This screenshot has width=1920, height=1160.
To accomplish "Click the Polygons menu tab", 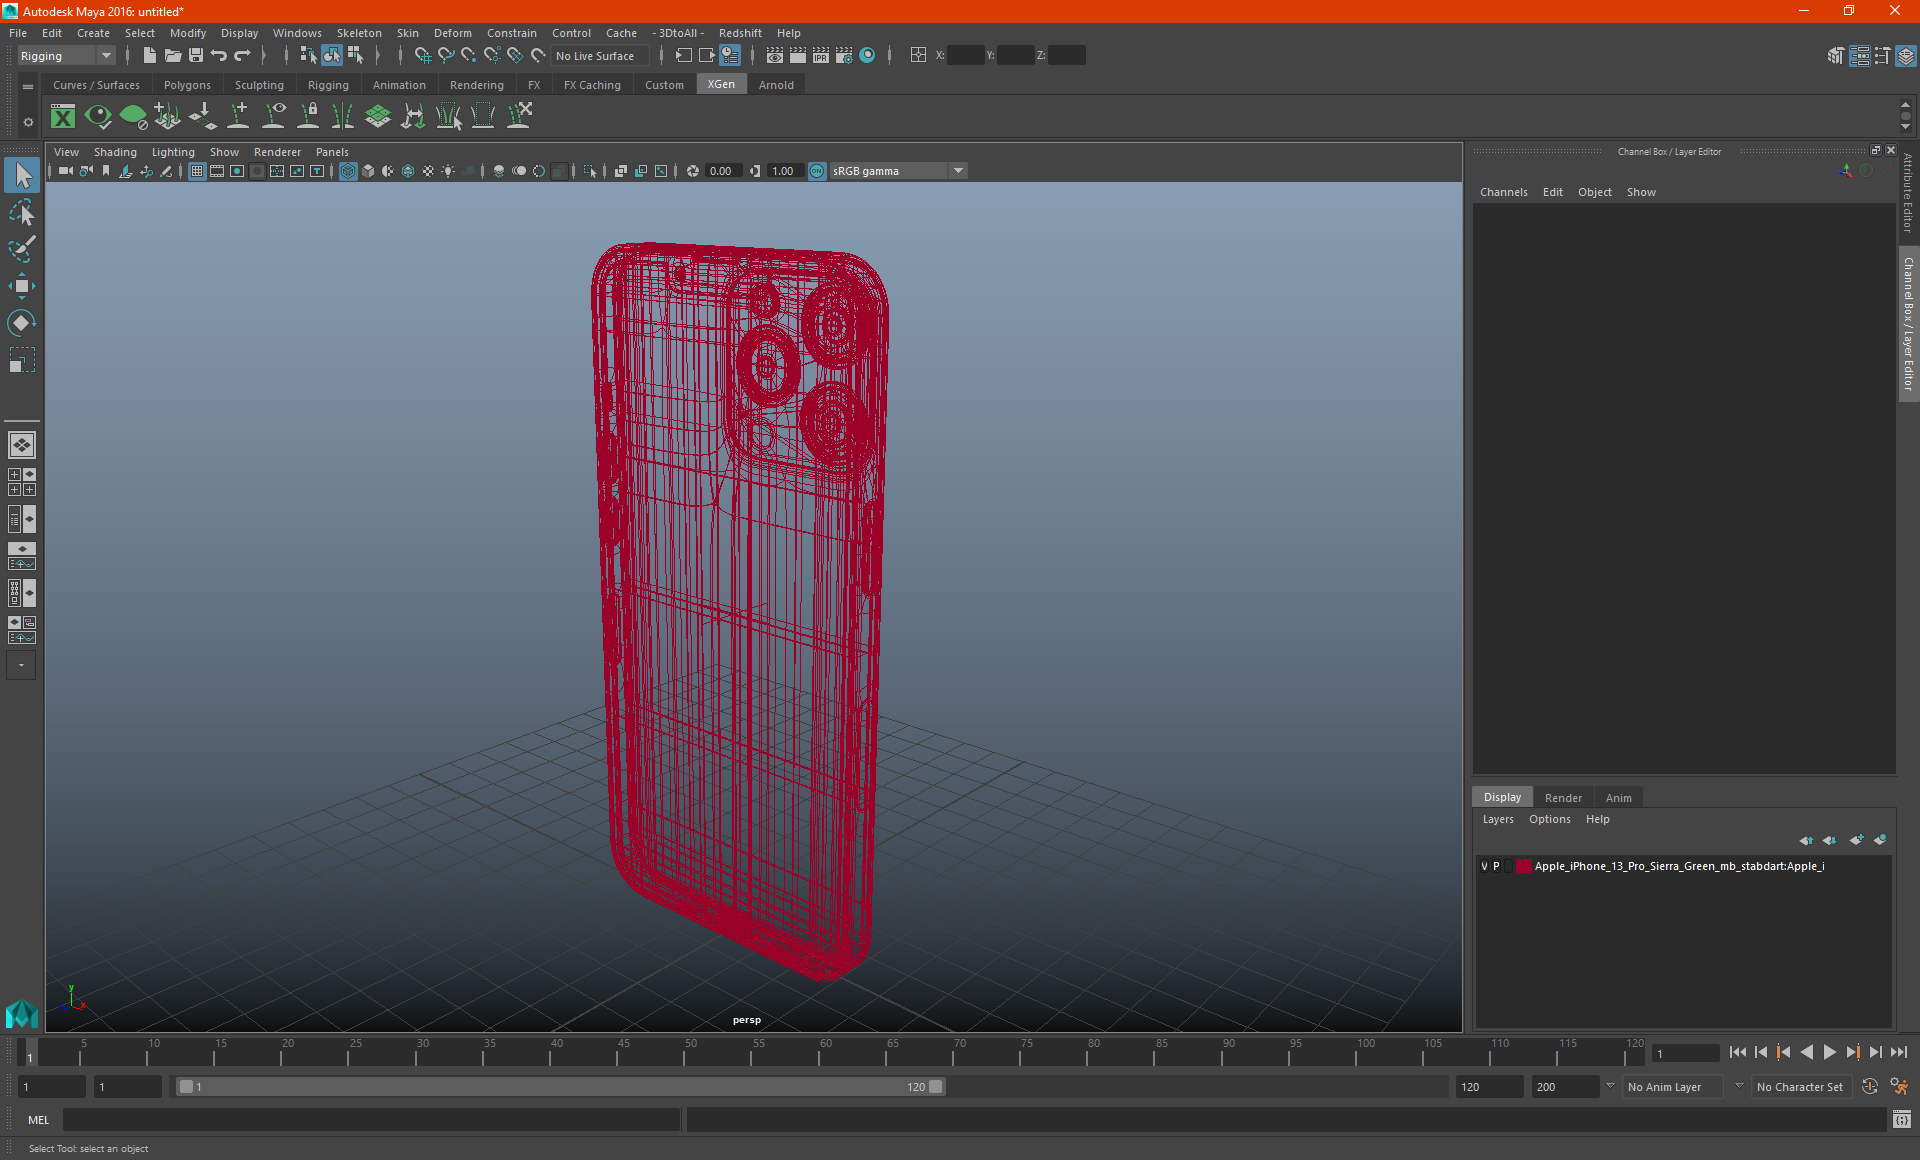I will pyautogui.click(x=189, y=85).
